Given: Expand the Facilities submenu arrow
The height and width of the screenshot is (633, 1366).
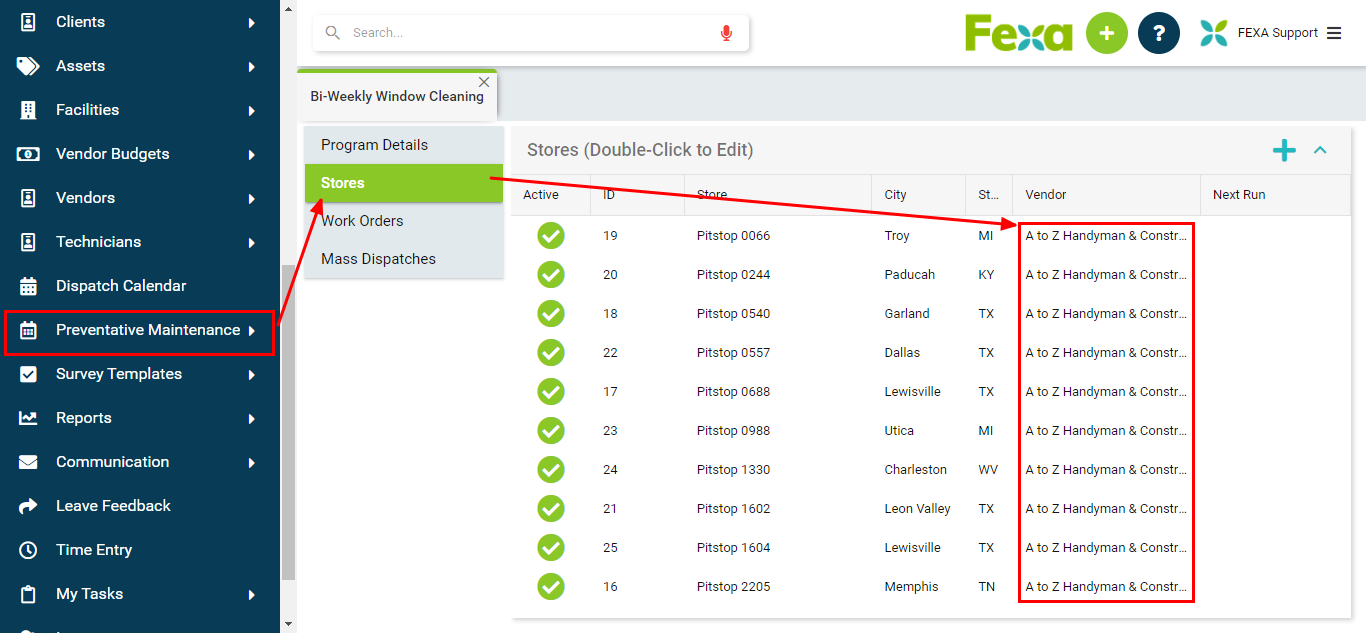Looking at the screenshot, I should pyautogui.click(x=252, y=110).
